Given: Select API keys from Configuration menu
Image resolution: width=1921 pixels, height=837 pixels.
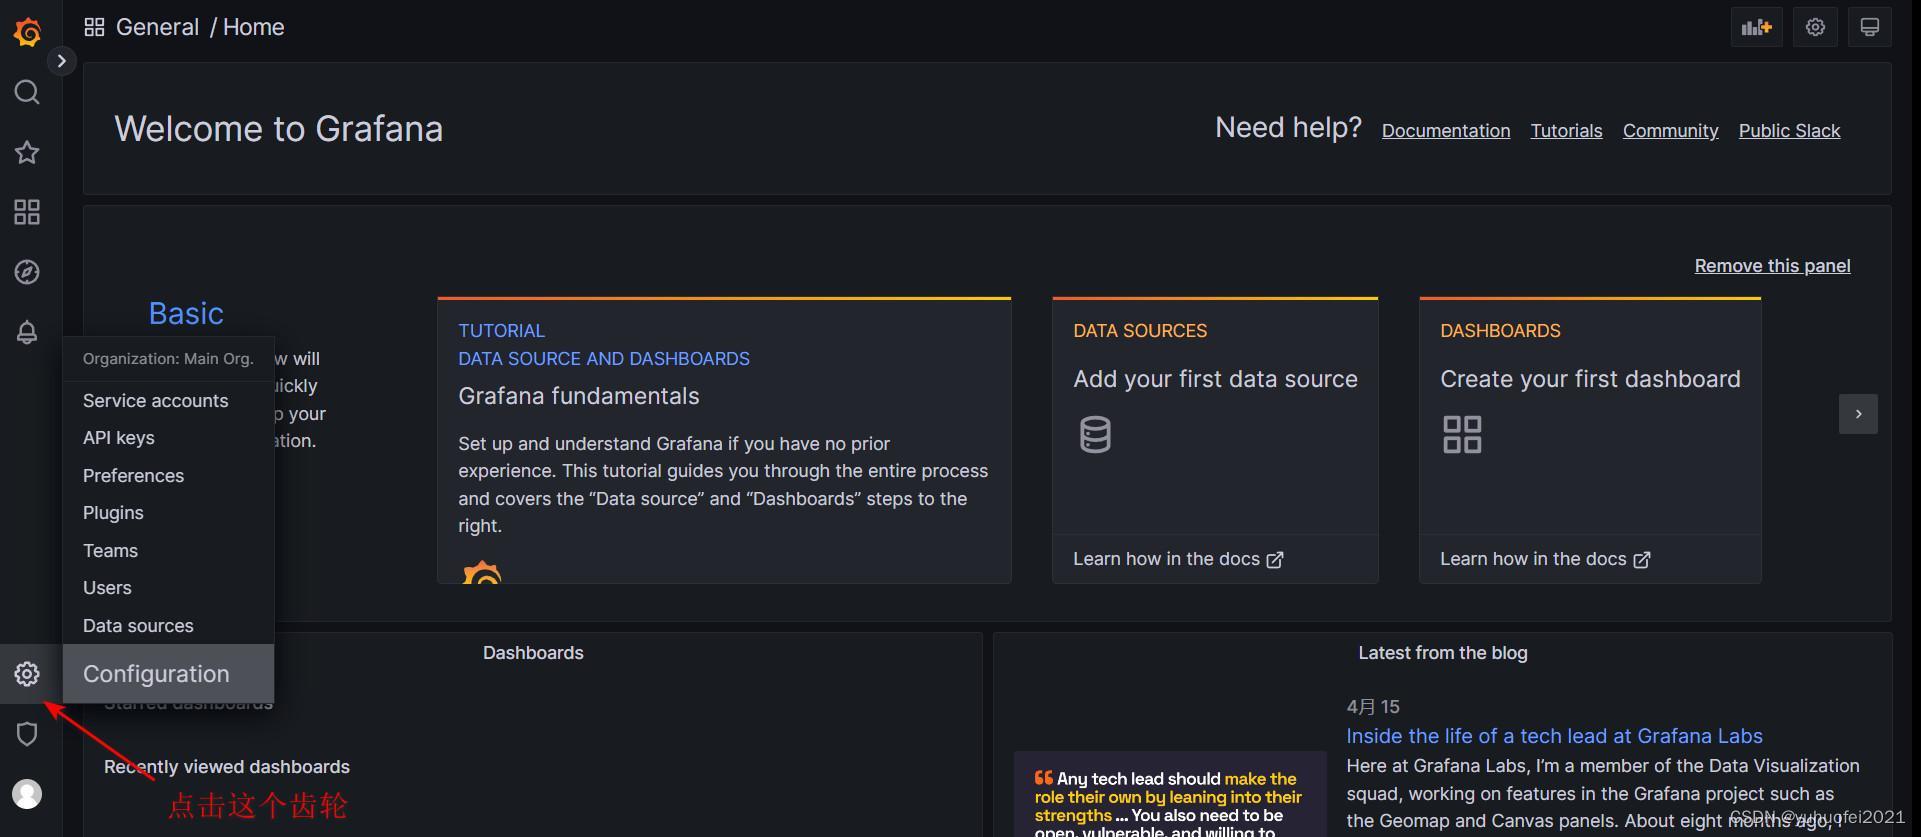Looking at the screenshot, I should click(119, 438).
